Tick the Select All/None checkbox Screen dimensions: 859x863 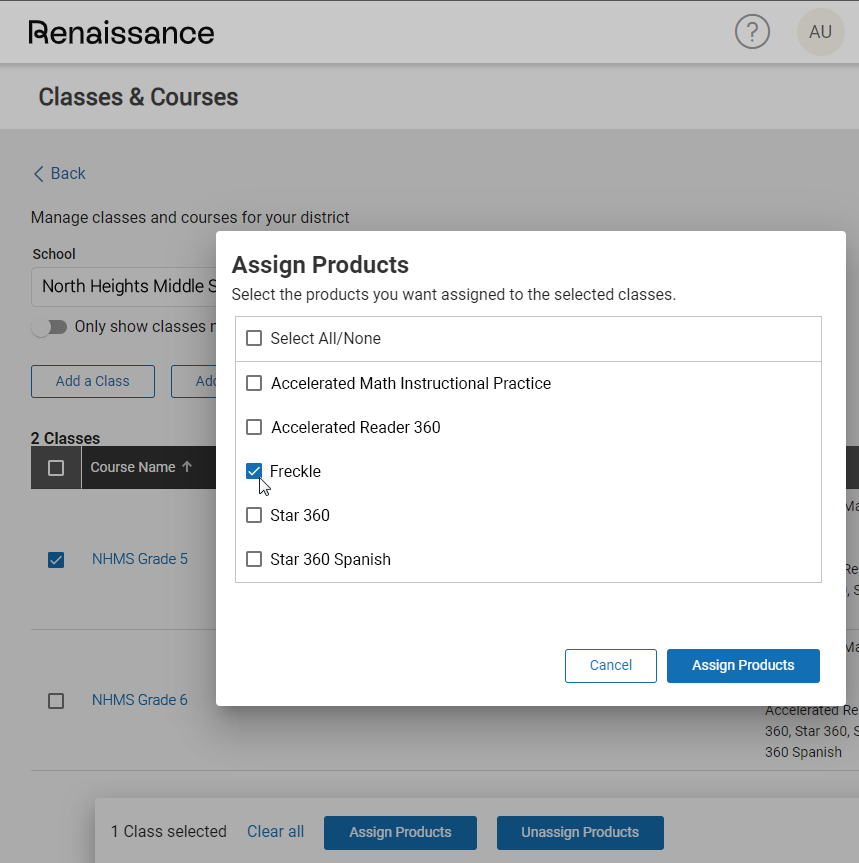point(254,338)
